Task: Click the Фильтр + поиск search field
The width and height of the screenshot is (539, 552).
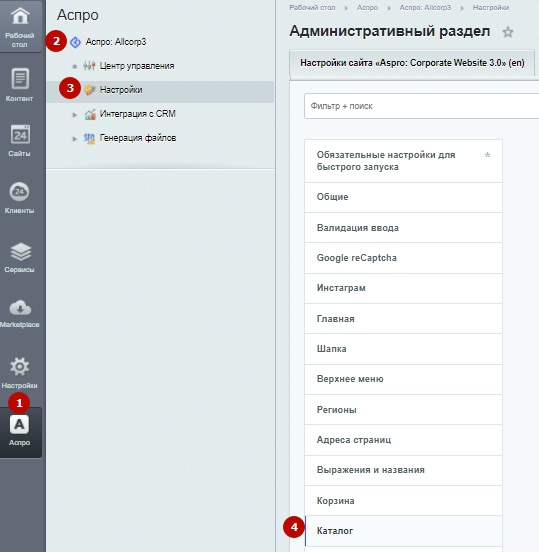Action: [421, 106]
